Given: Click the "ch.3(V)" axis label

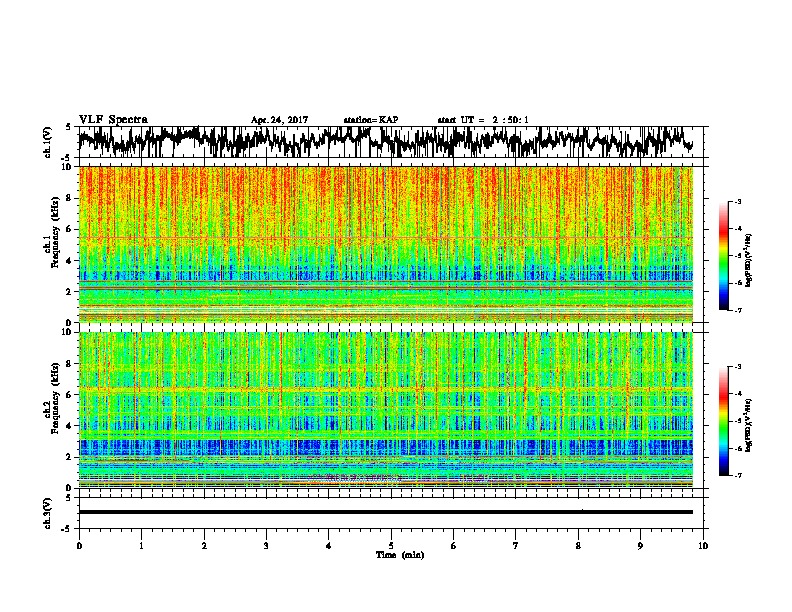Looking at the screenshot, I should (x=47, y=513).
